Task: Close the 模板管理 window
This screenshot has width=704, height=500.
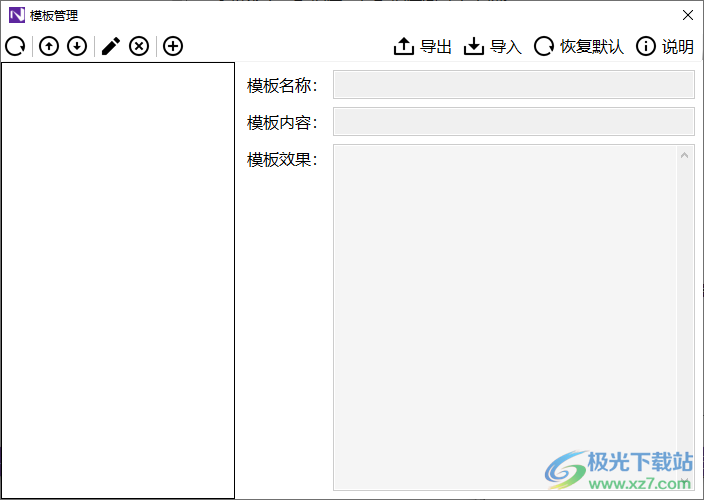Action: click(687, 15)
